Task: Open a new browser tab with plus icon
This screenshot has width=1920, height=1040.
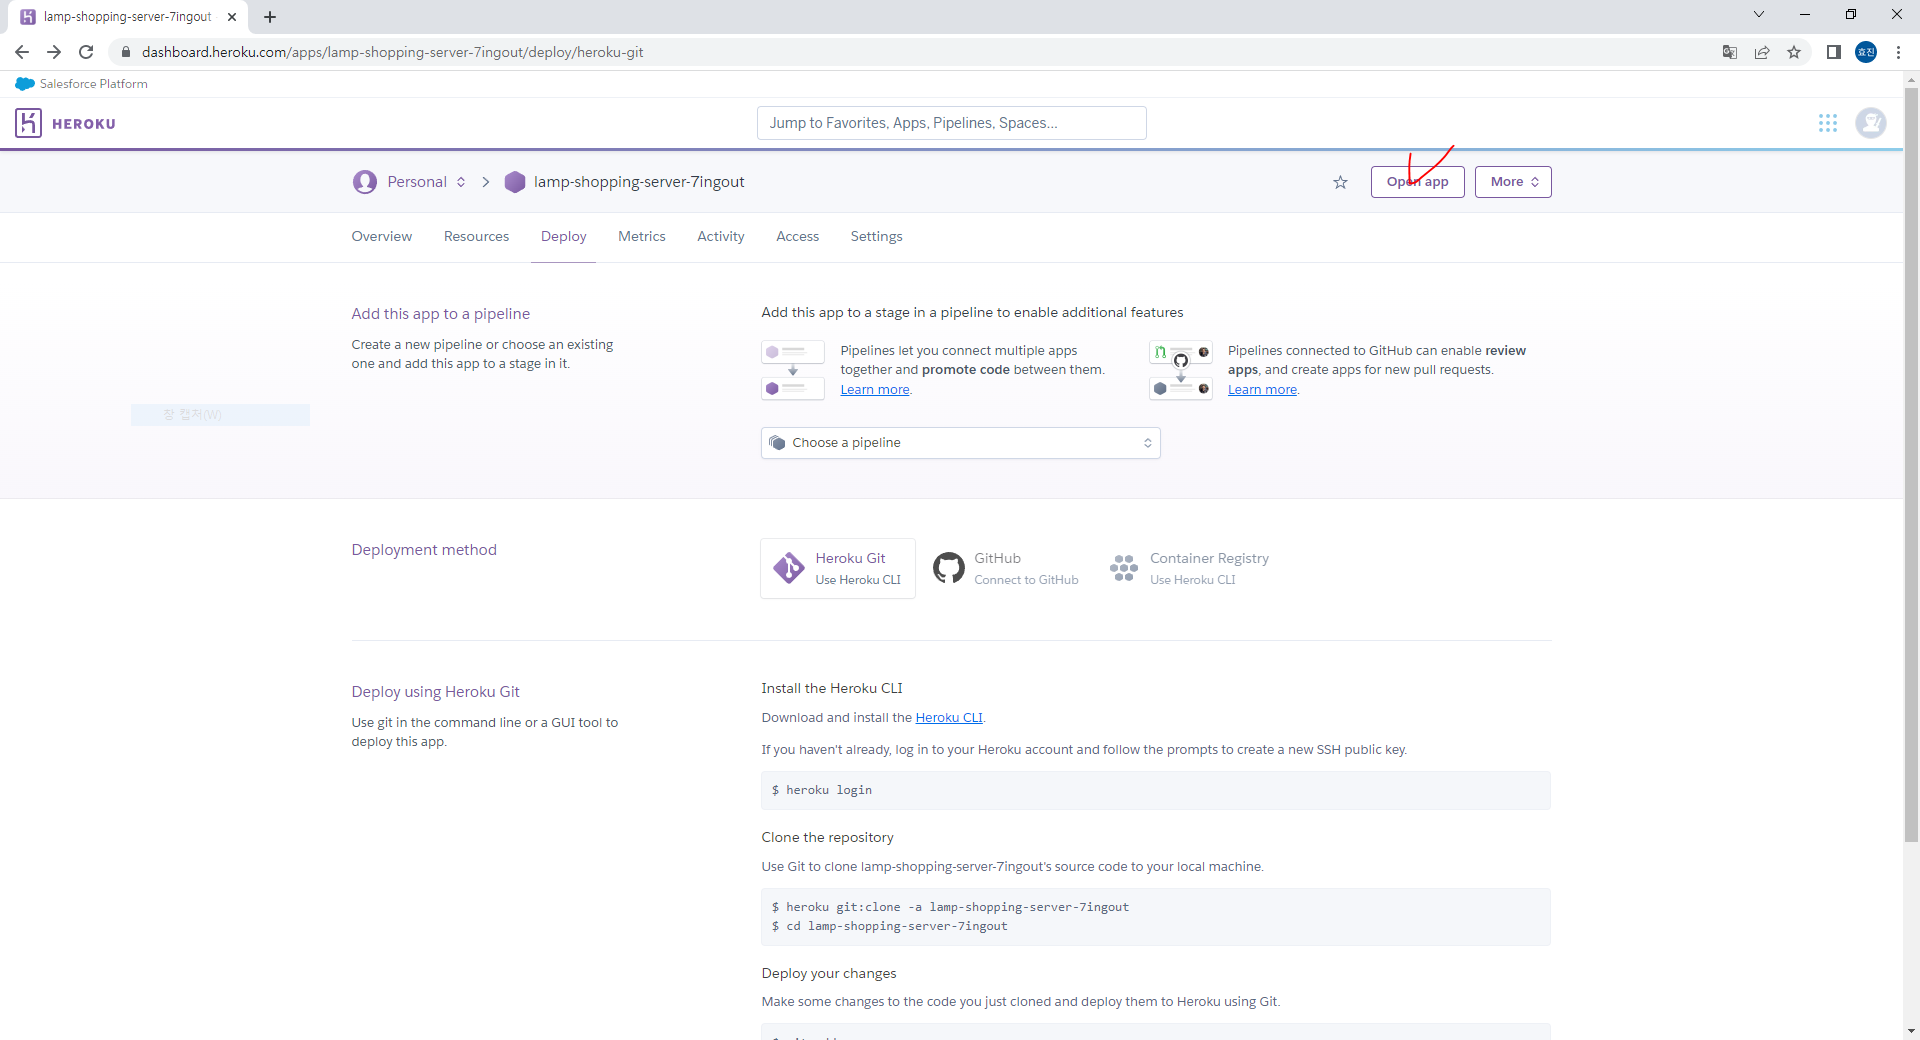Action: (x=270, y=17)
